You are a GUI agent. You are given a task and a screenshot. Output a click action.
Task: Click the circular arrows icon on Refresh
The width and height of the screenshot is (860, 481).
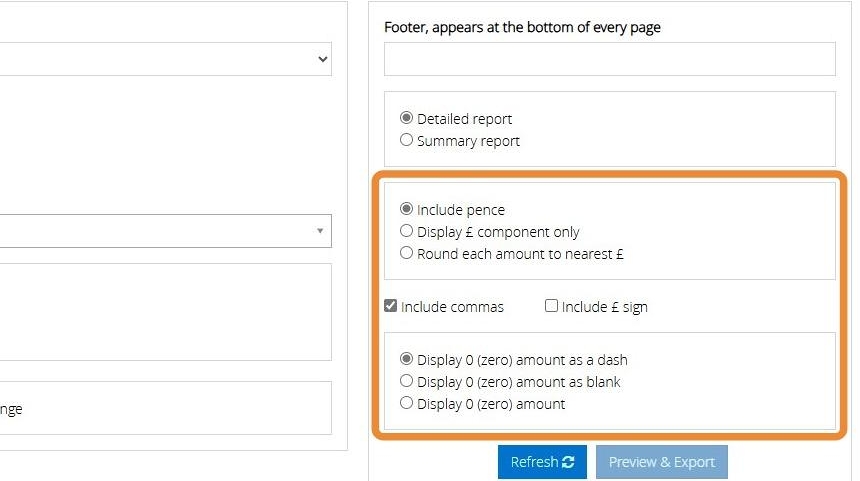(x=569, y=462)
